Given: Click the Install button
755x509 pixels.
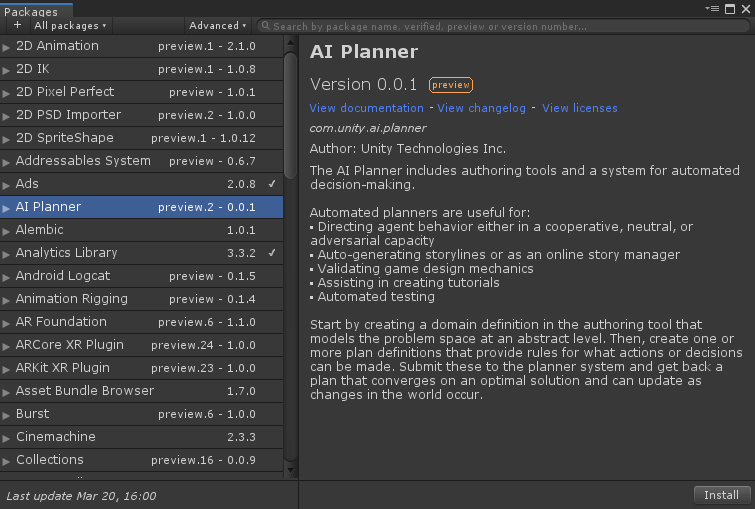Looking at the screenshot, I should click(721, 495).
